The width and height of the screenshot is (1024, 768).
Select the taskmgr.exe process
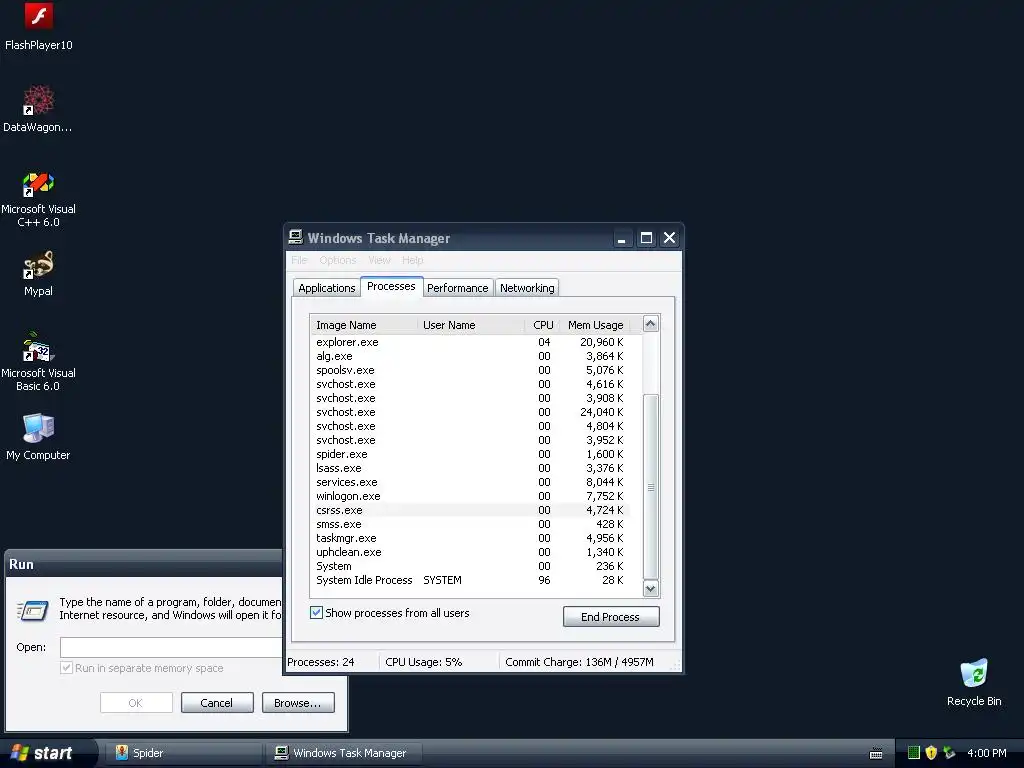[x=470, y=538]
